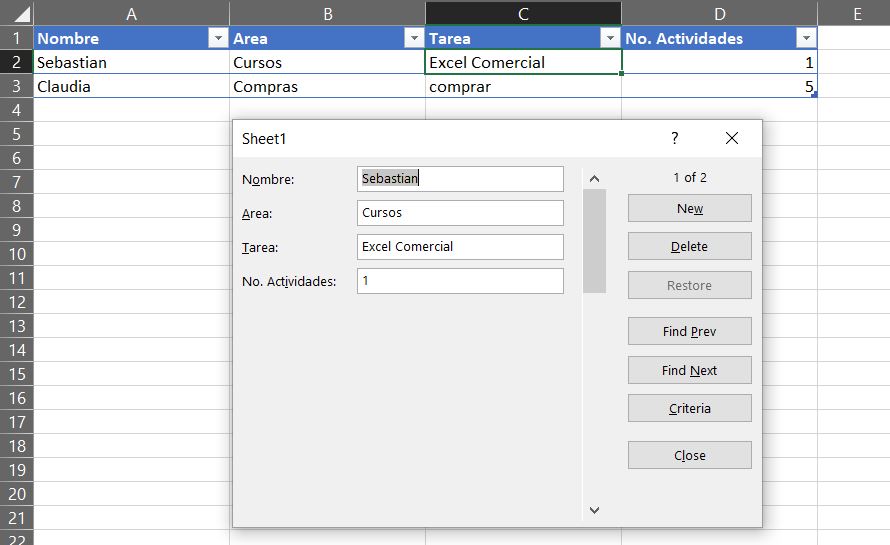Open the Tarea column filter dropdown
Viewport: 890px width, 545px height.
pos(610,38)
